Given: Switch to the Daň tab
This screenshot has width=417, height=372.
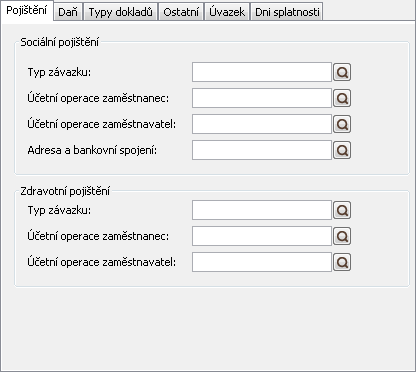Looking at the screenshot, I should coord(68,12).
